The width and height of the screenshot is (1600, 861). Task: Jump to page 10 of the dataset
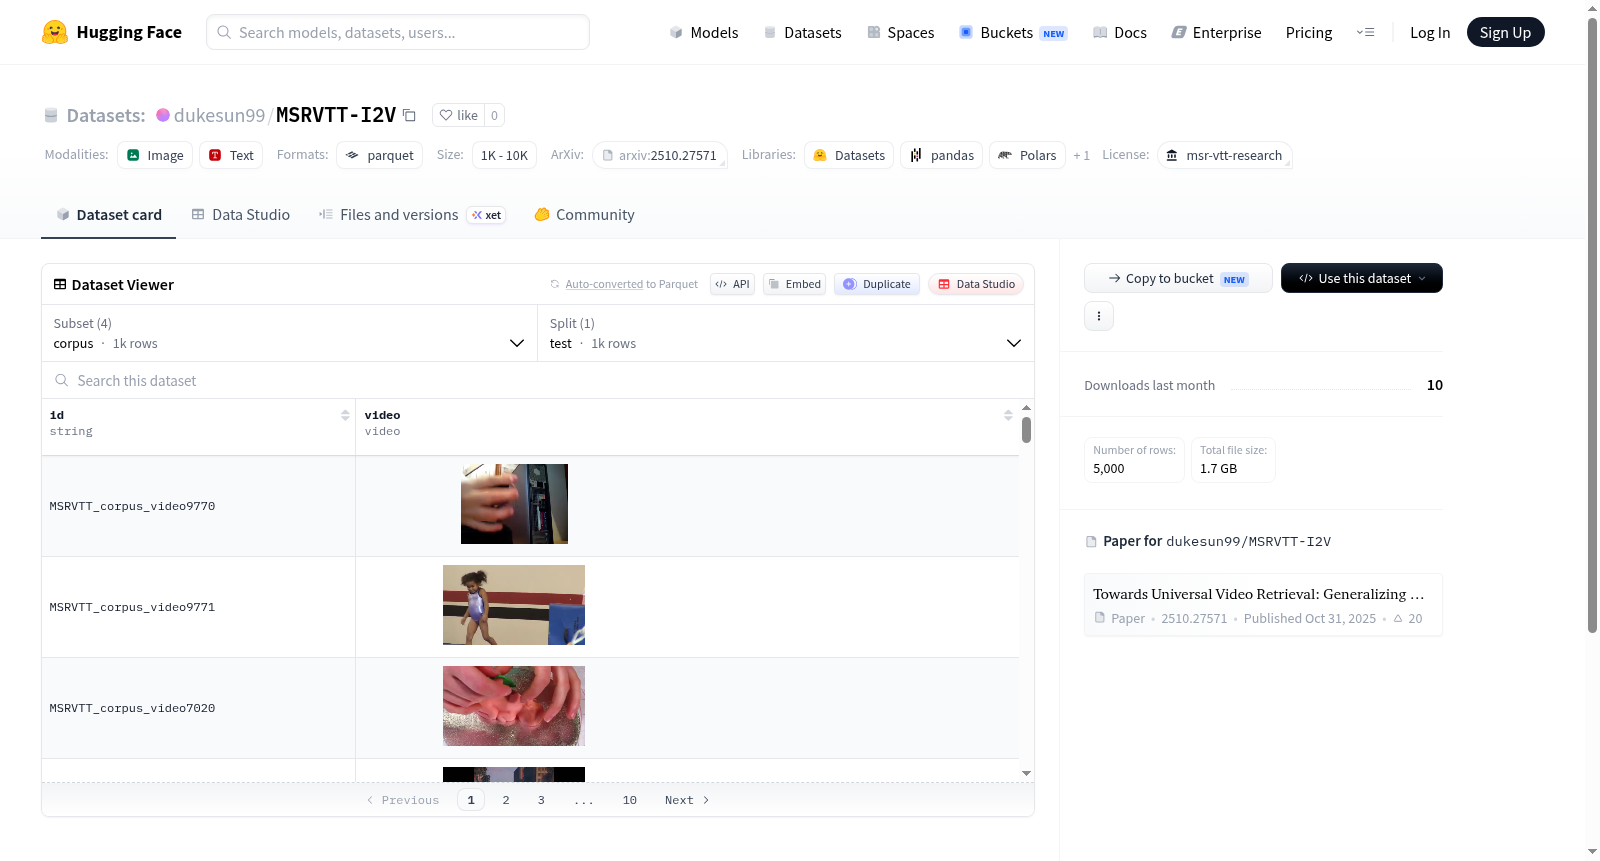click(x=630, y=800)
